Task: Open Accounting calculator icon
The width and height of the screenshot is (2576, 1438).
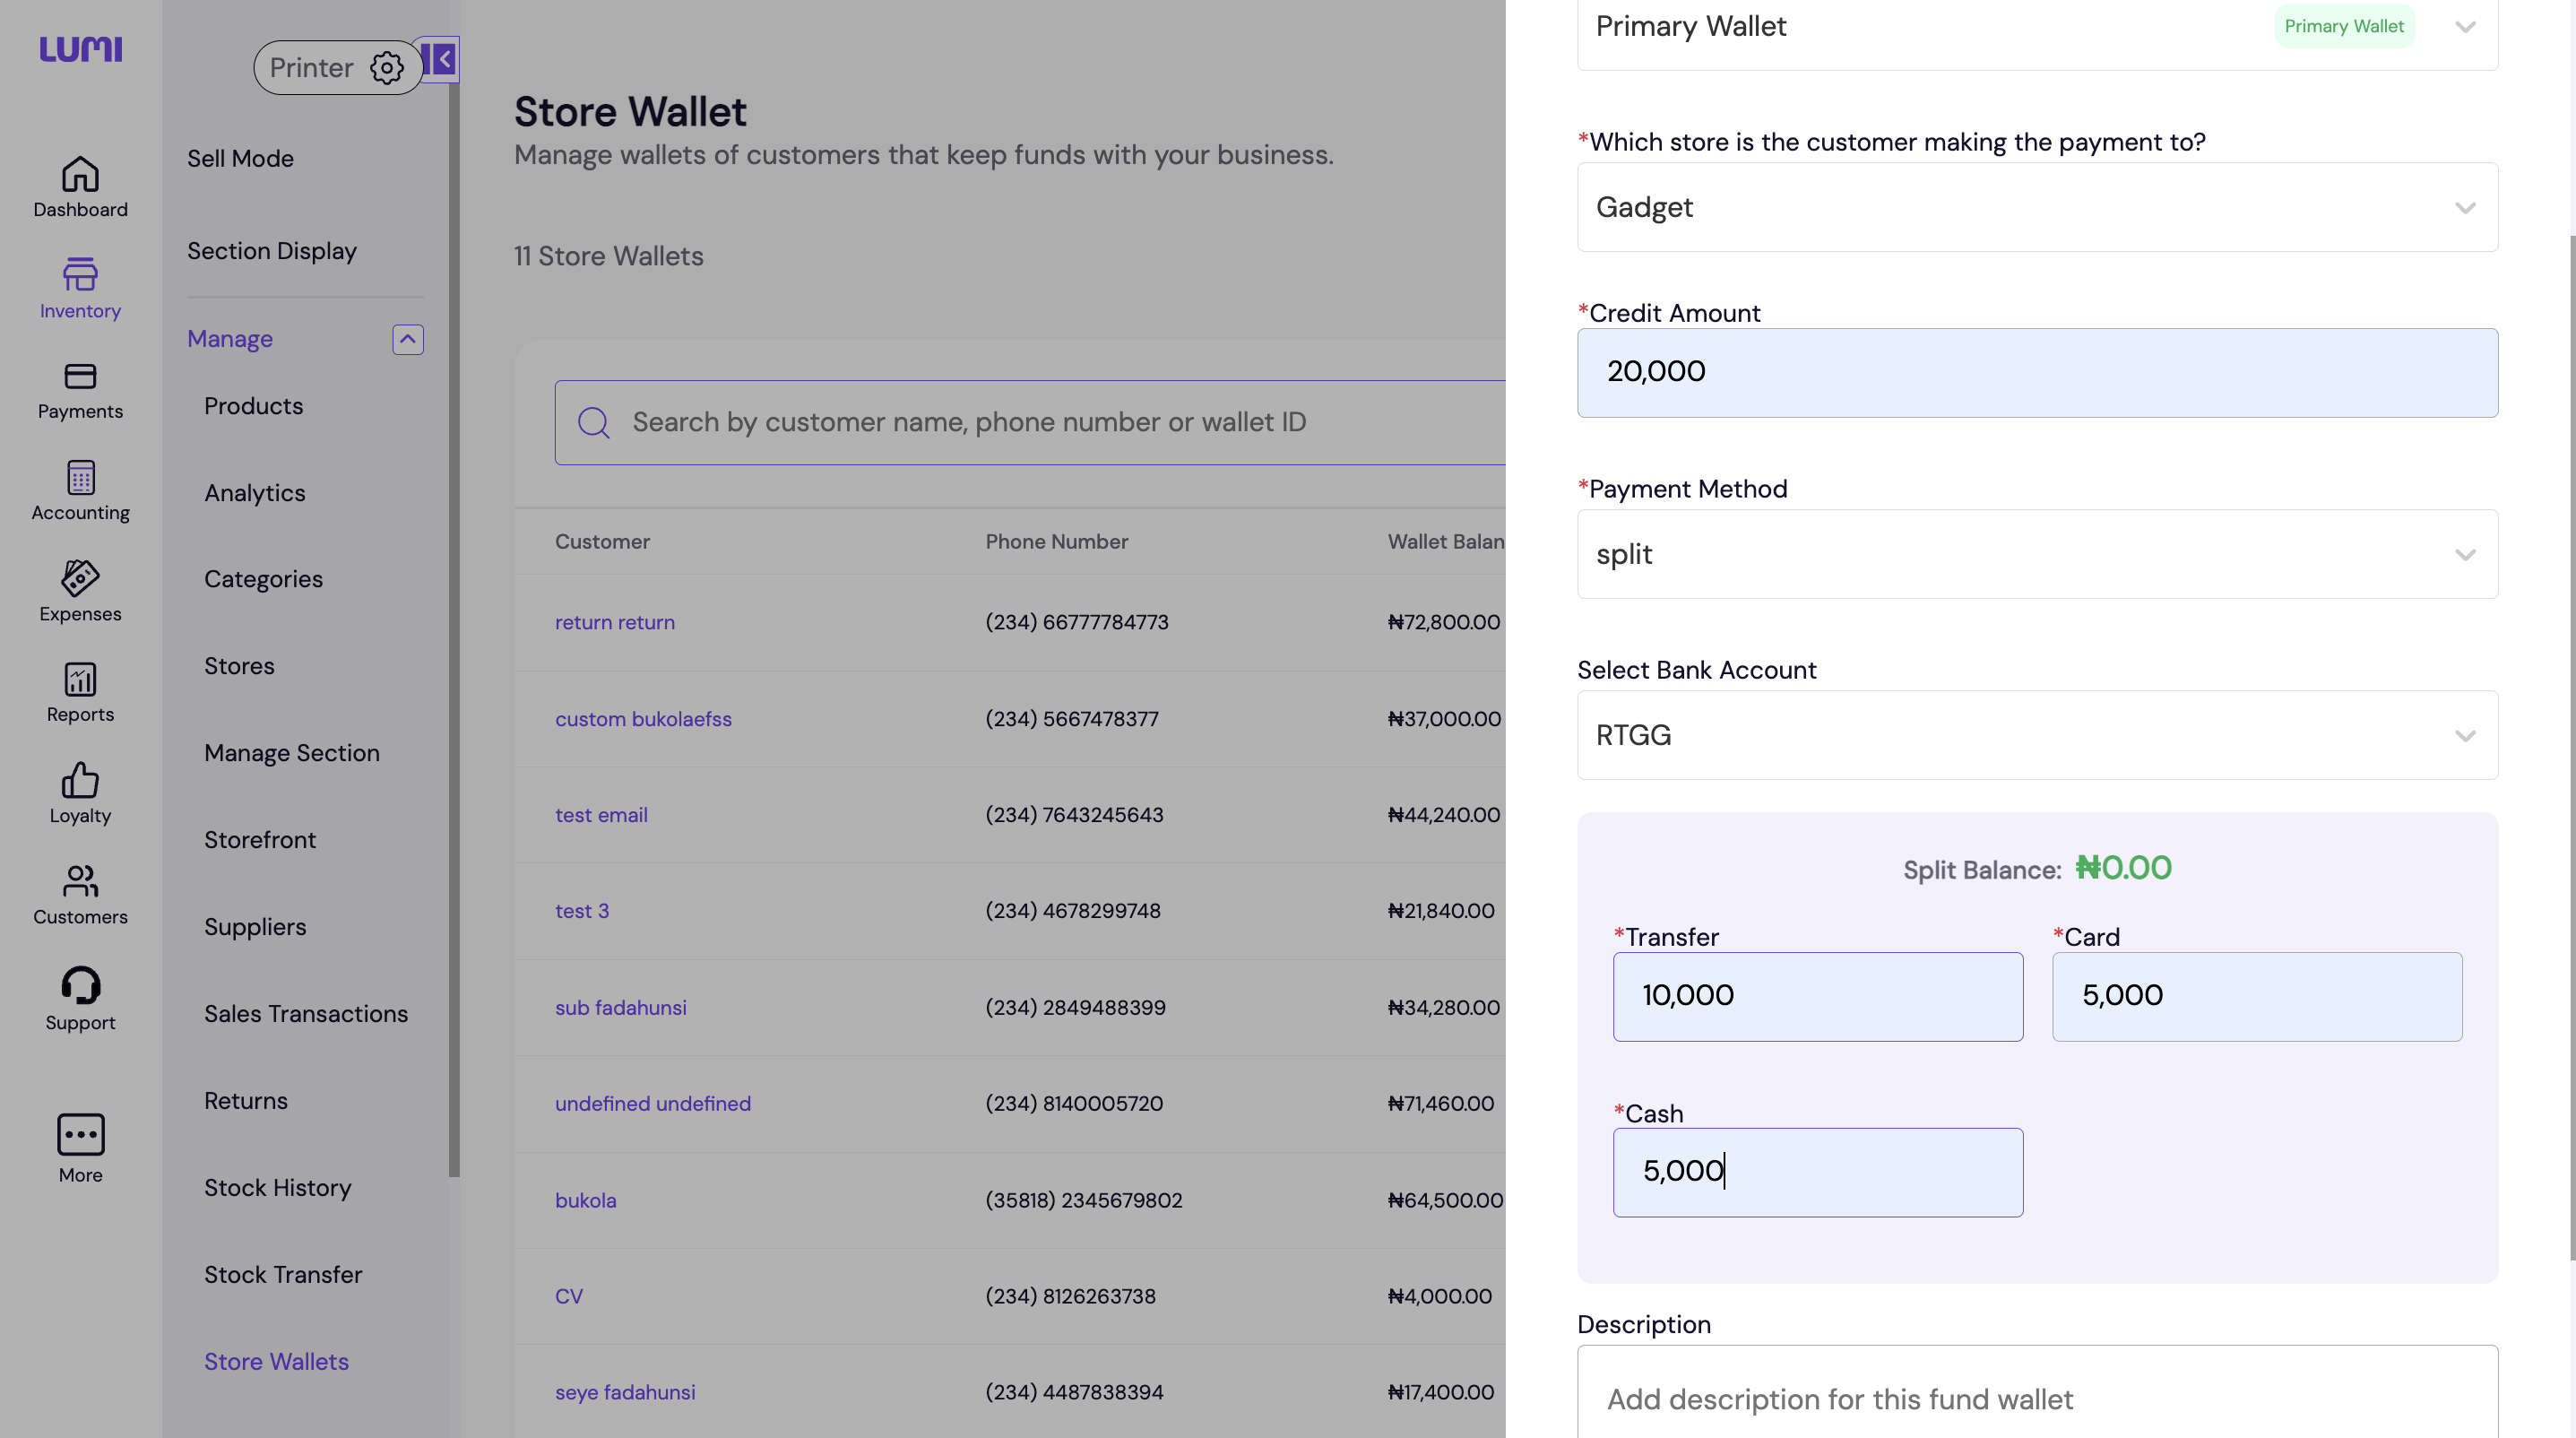Action: pyautogui.click(x=80, y=478)
